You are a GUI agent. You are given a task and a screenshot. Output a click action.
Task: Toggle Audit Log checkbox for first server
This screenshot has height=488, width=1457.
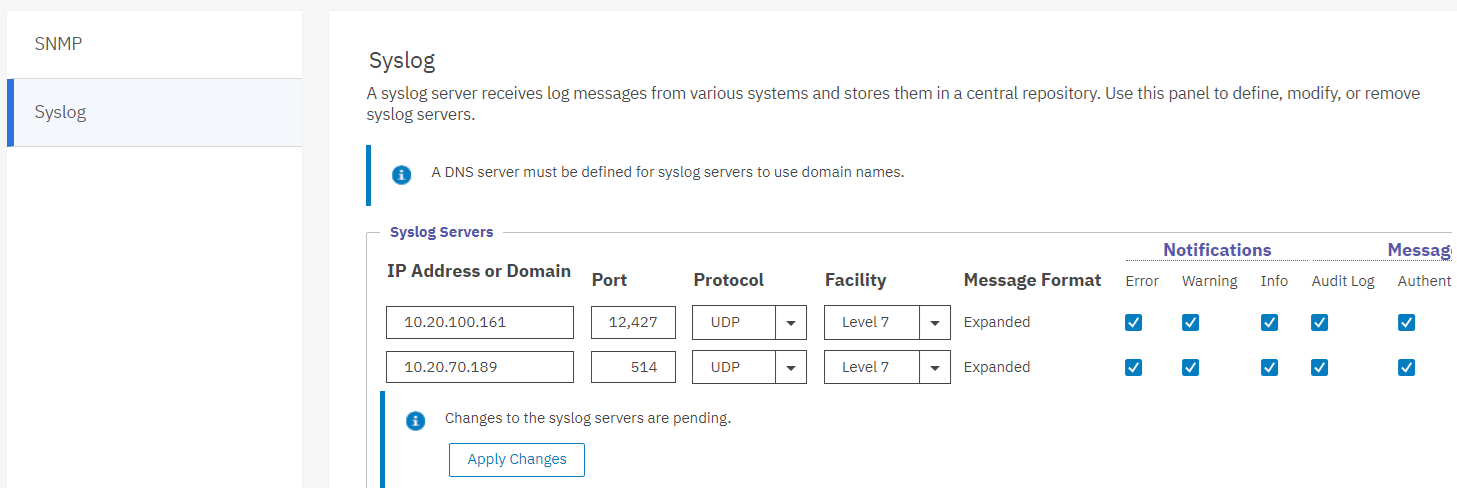(1319, 322)
